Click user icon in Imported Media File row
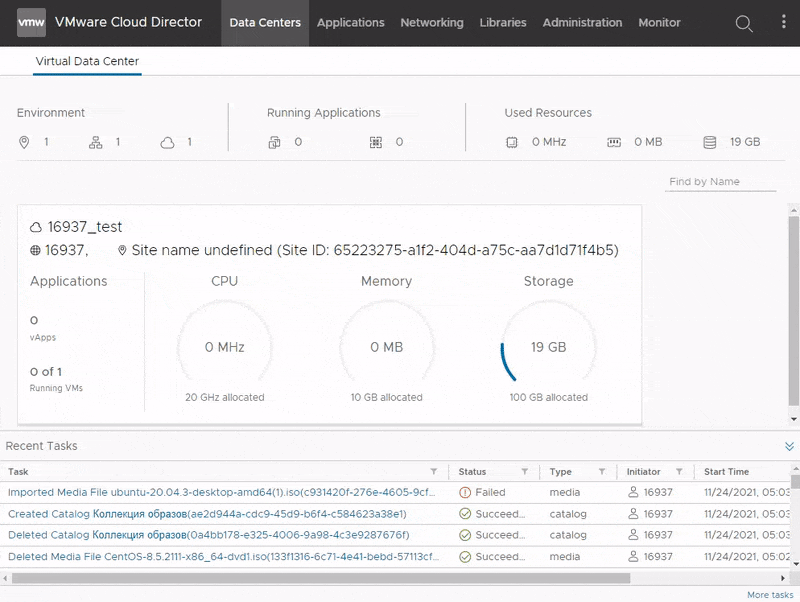This screenshot has height=602, width=800. click(x=633, y=492)
